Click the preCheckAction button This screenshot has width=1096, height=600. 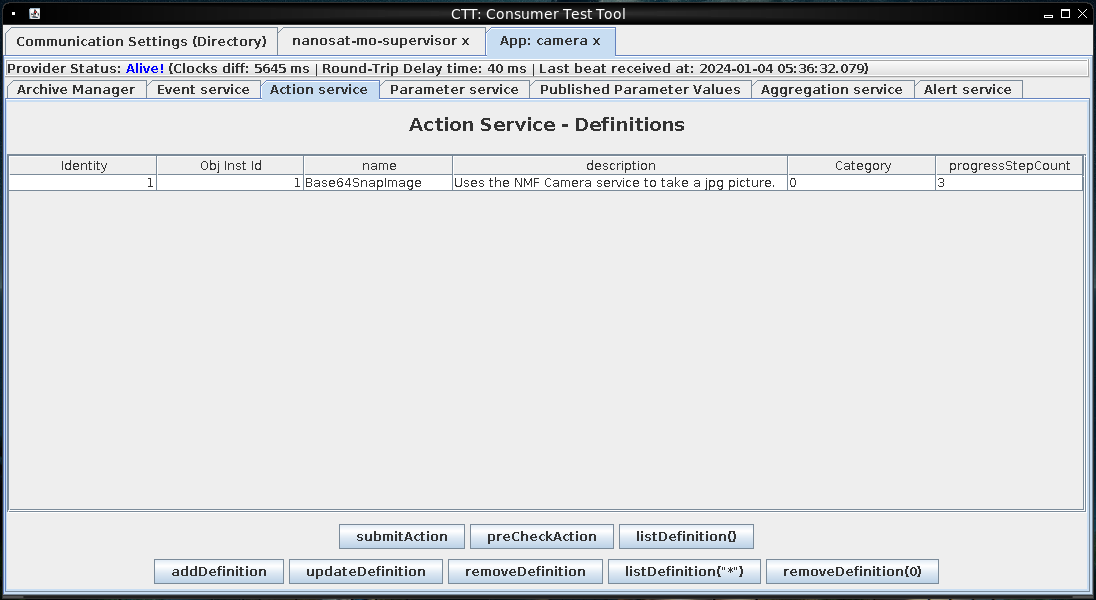541,537
